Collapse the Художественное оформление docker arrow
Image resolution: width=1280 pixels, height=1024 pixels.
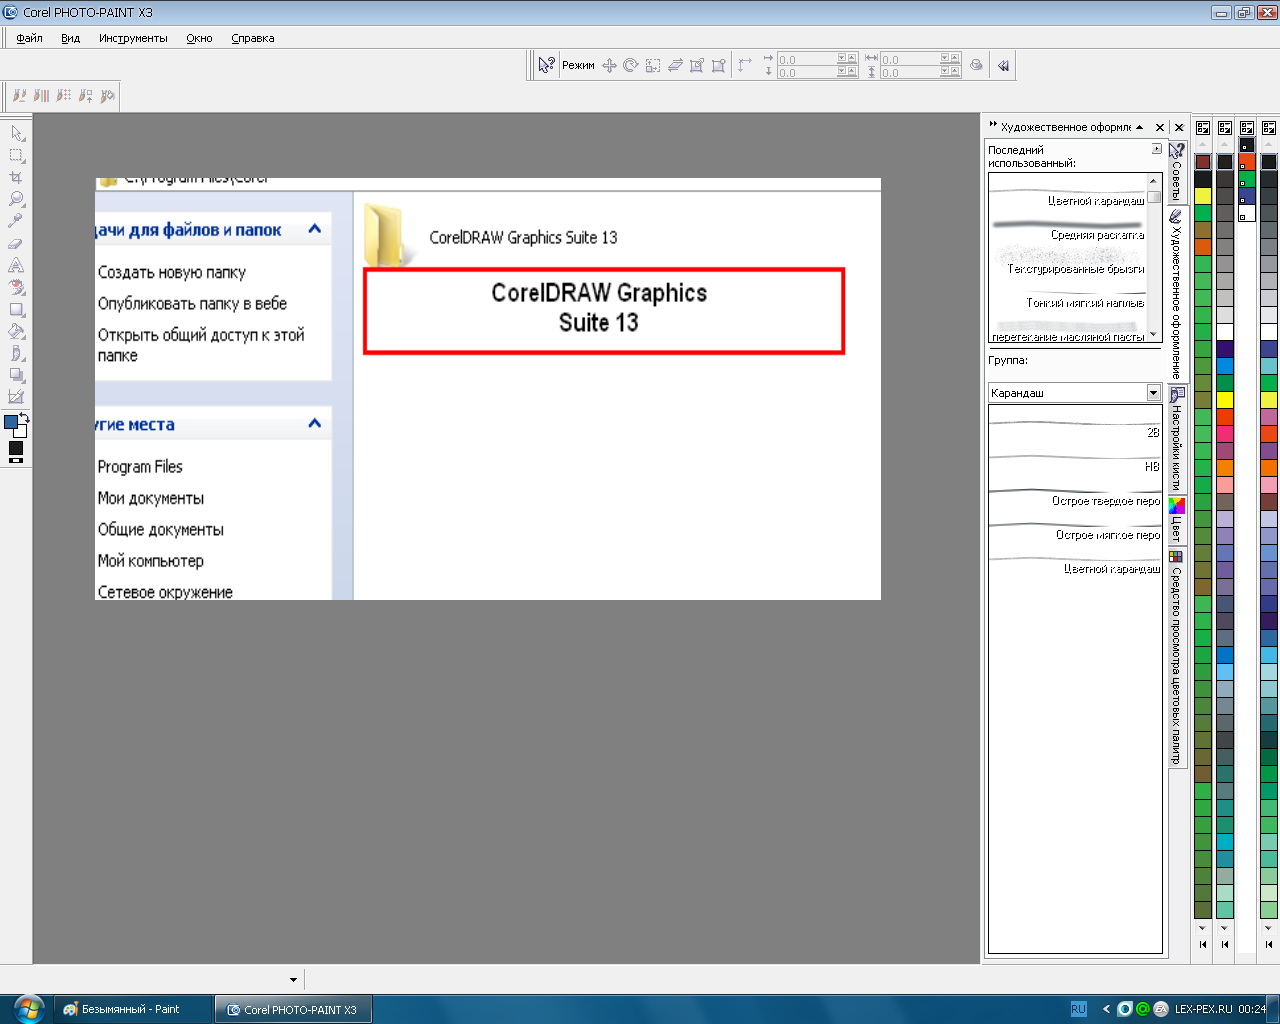coord(1139,127)
